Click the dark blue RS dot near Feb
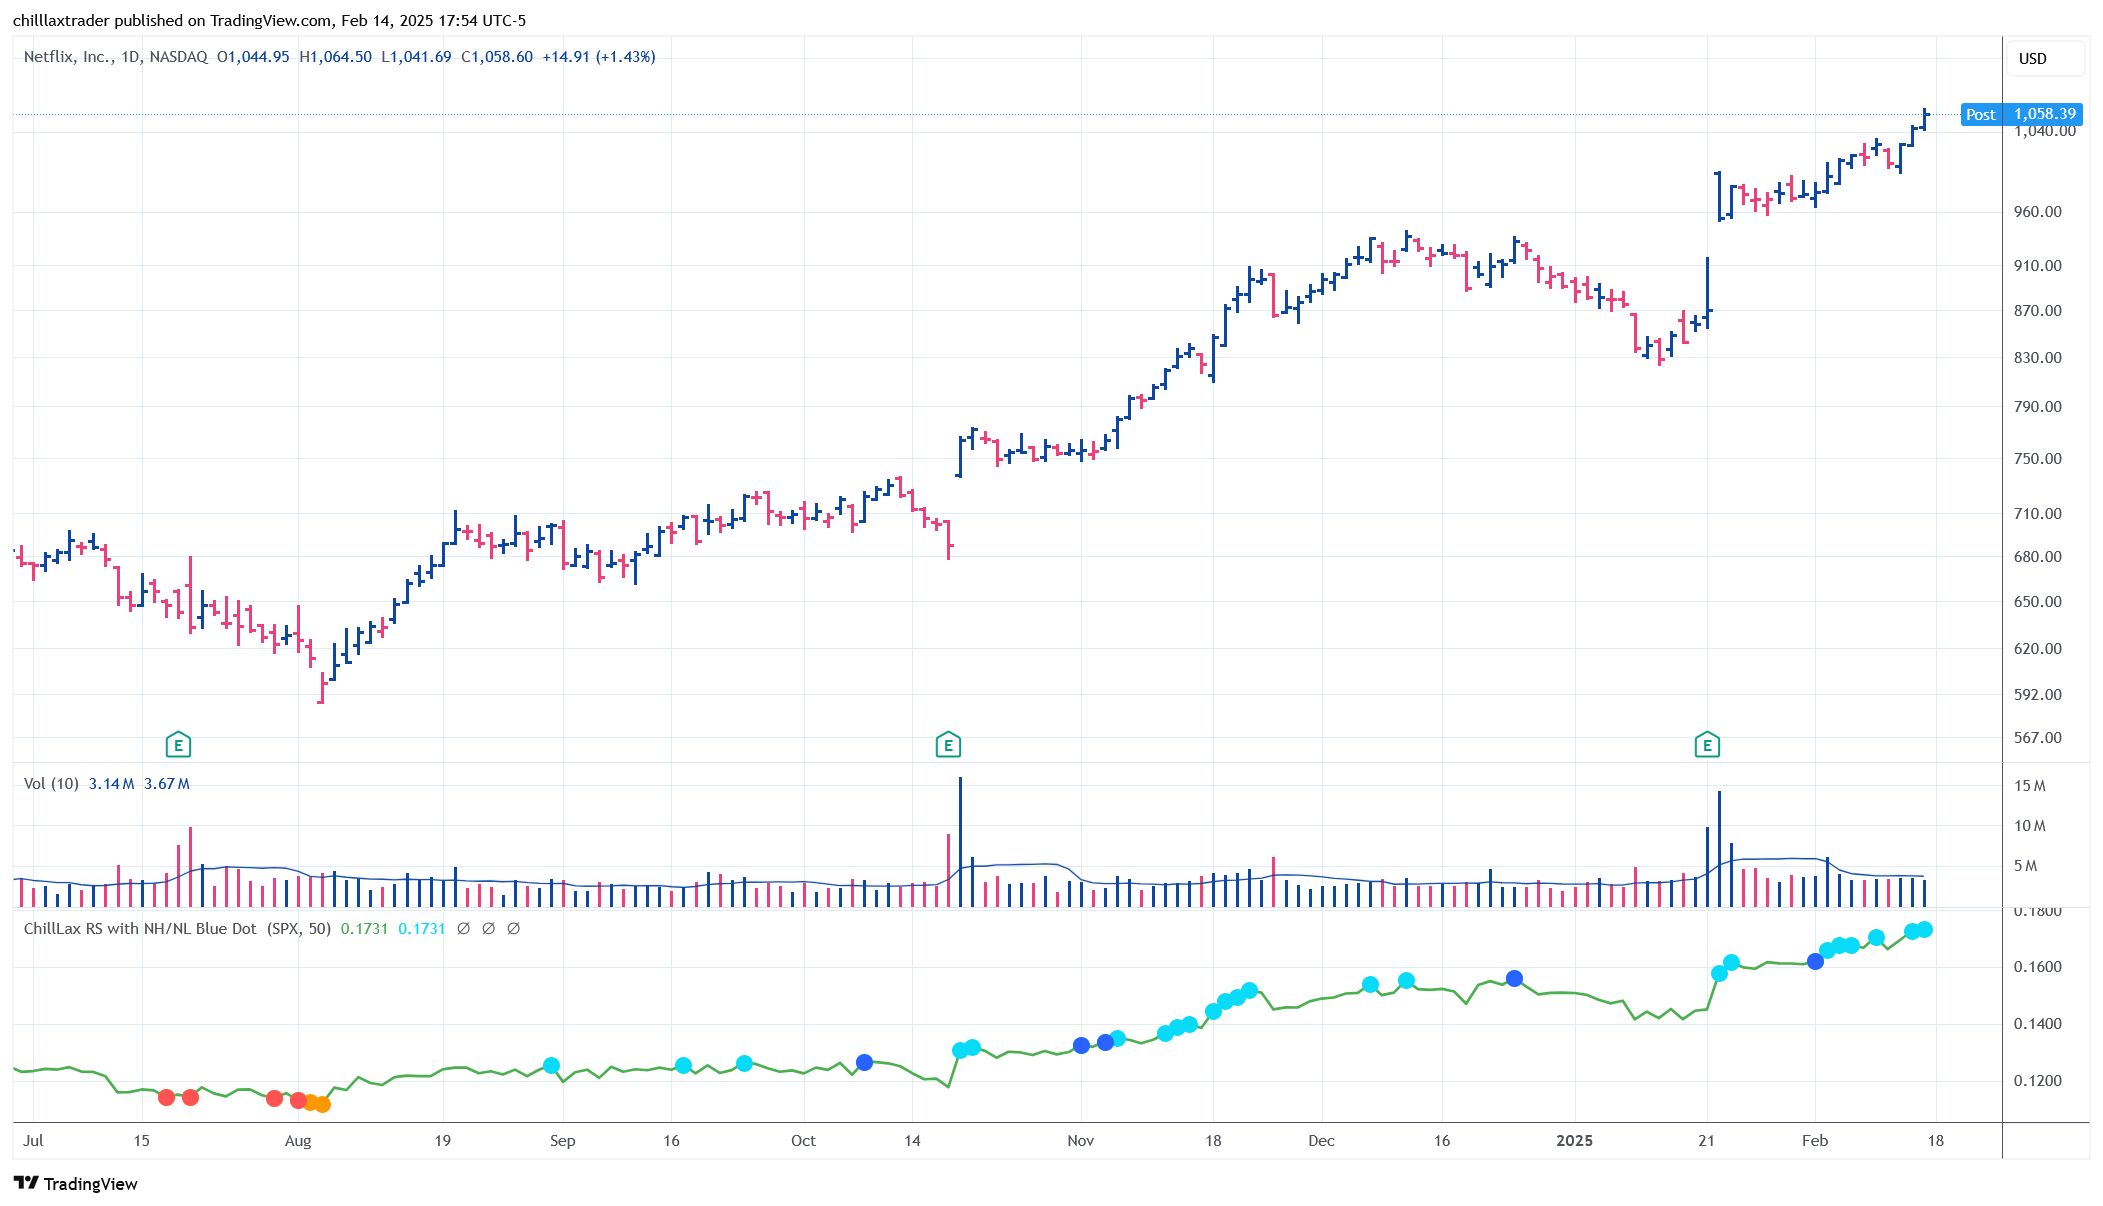Viewport: 2103px width, 1206px height. (x=1815, y=962)
